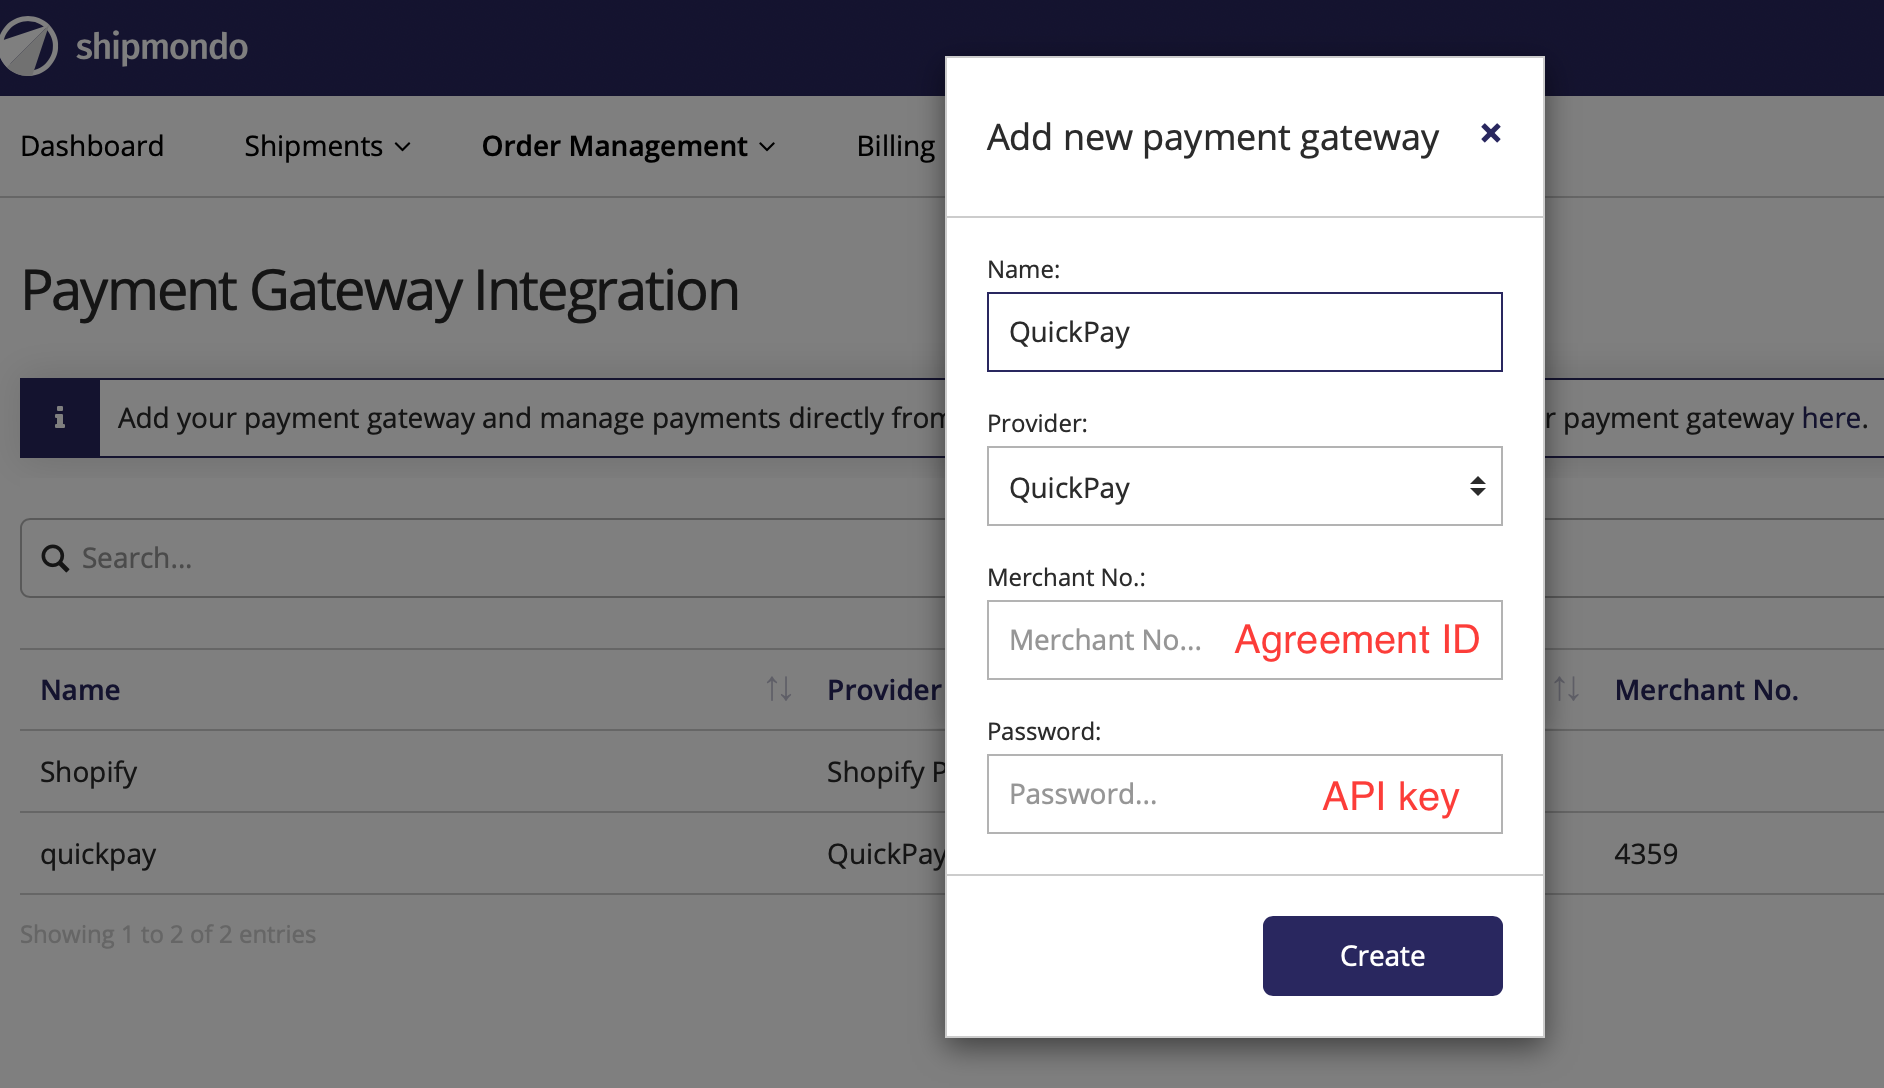Sort table by Name column arrows
The height and width of the screenshot is (1088, 1884).
click(x=779, y=689)
